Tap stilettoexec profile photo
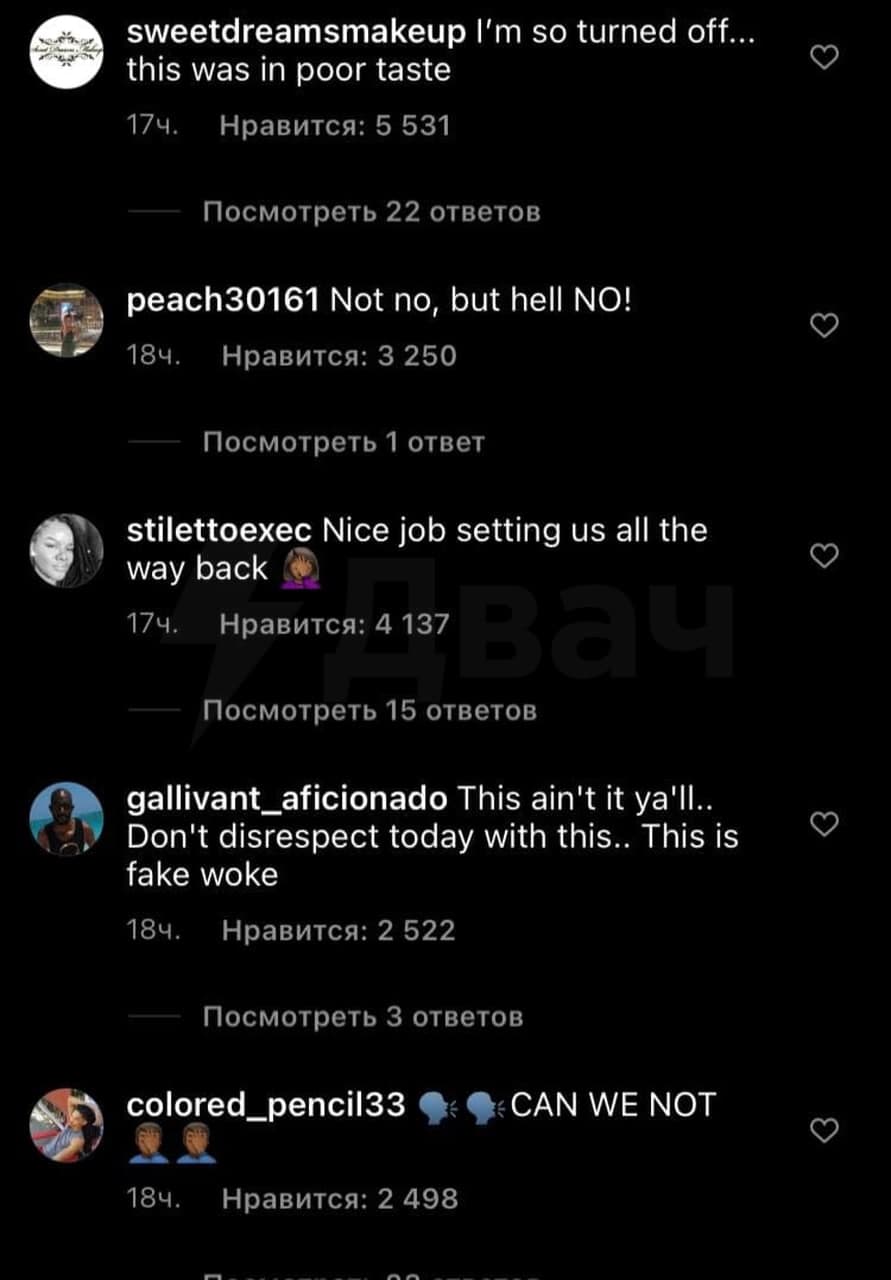Screen dimensions: 891x1280 [66, 551]
